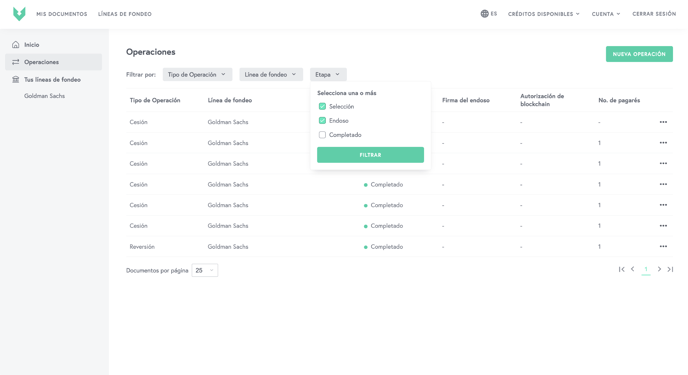Open the Créditos Disponibles menu

click(544, 14)
